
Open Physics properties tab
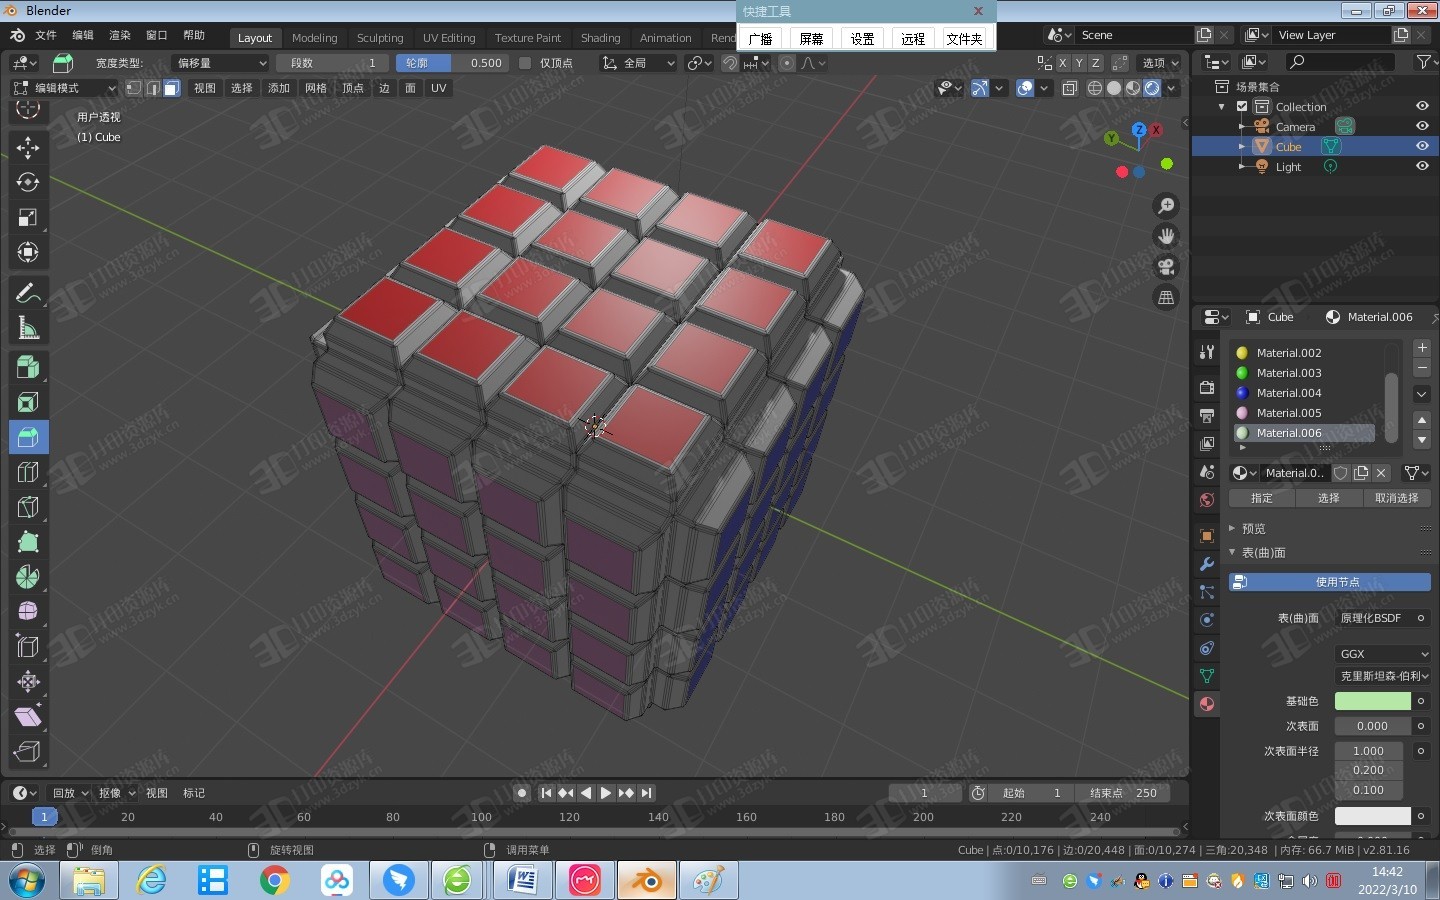1207,620
